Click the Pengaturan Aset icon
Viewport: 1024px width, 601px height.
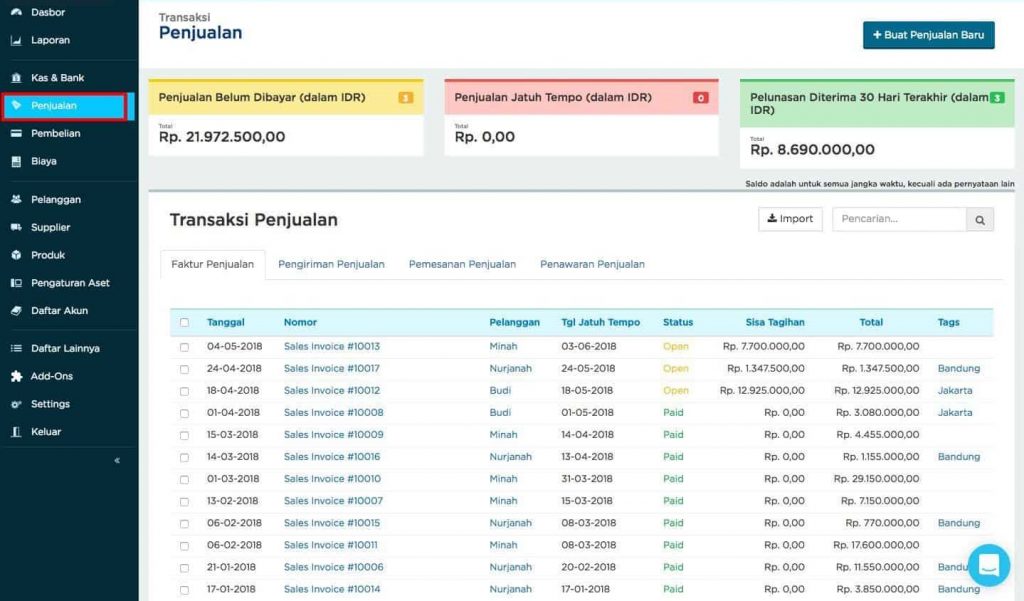[16, 283]
